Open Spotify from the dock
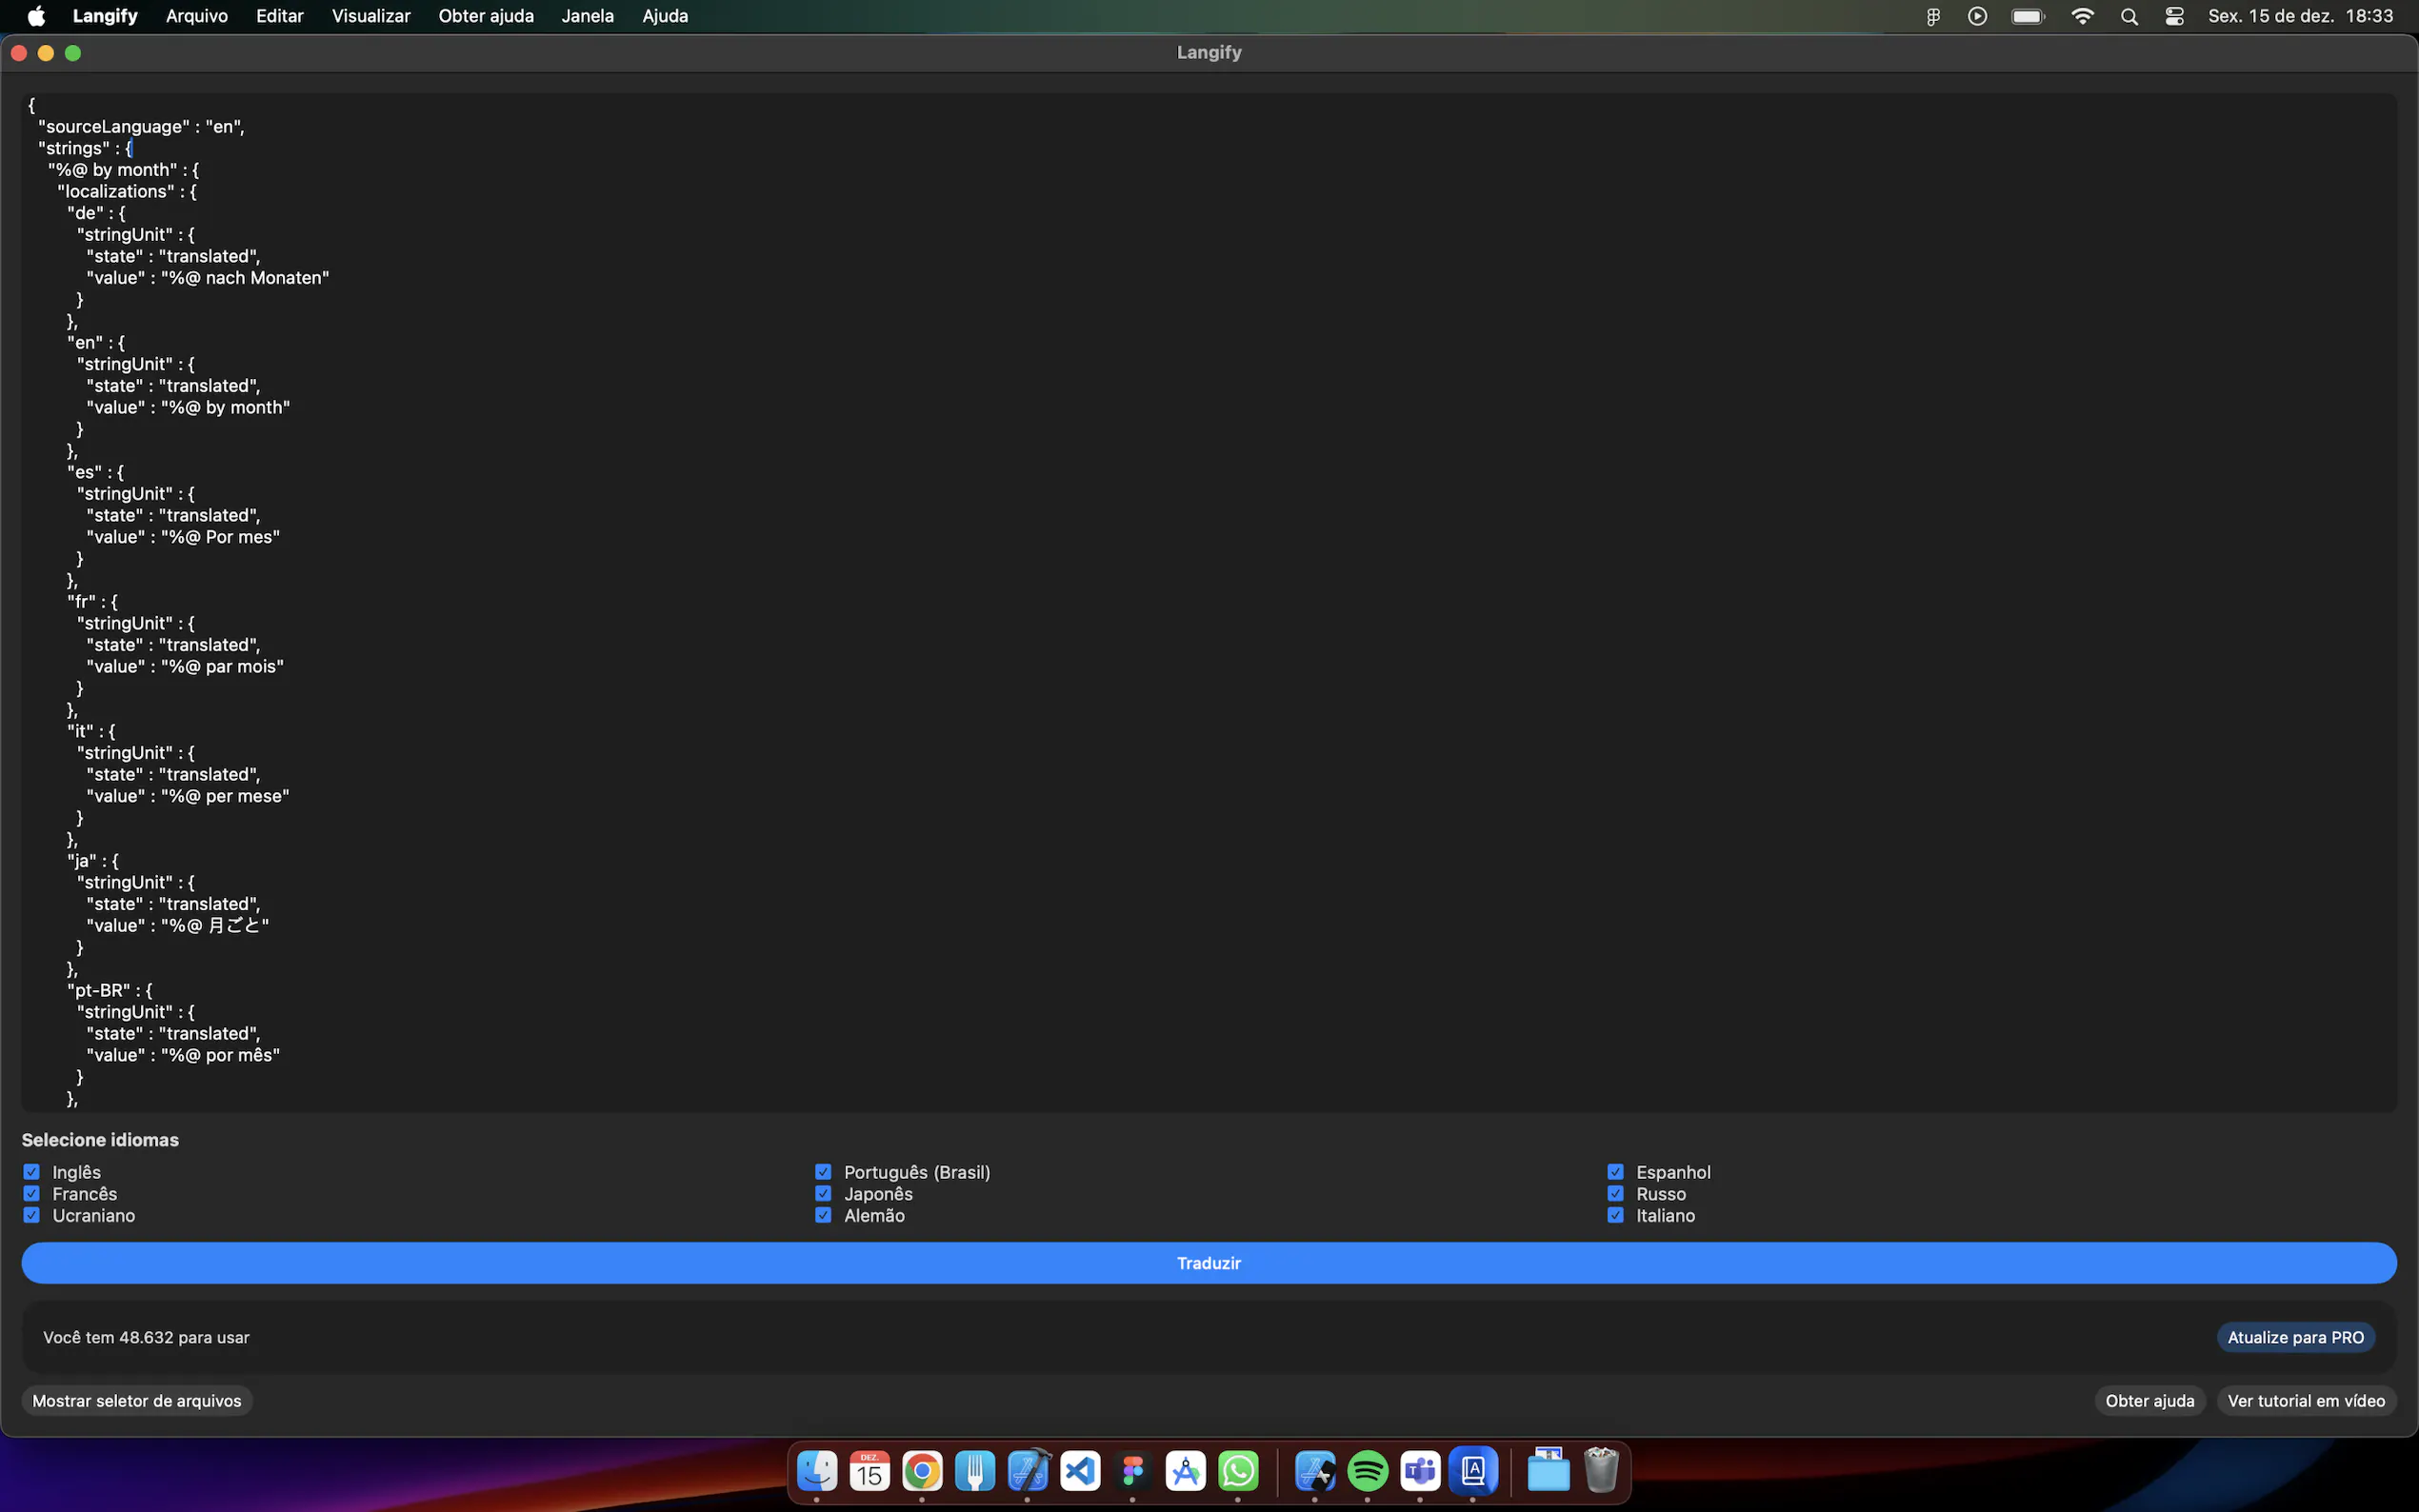Screen dimensions: 2419x1512 (1368, 1471)
